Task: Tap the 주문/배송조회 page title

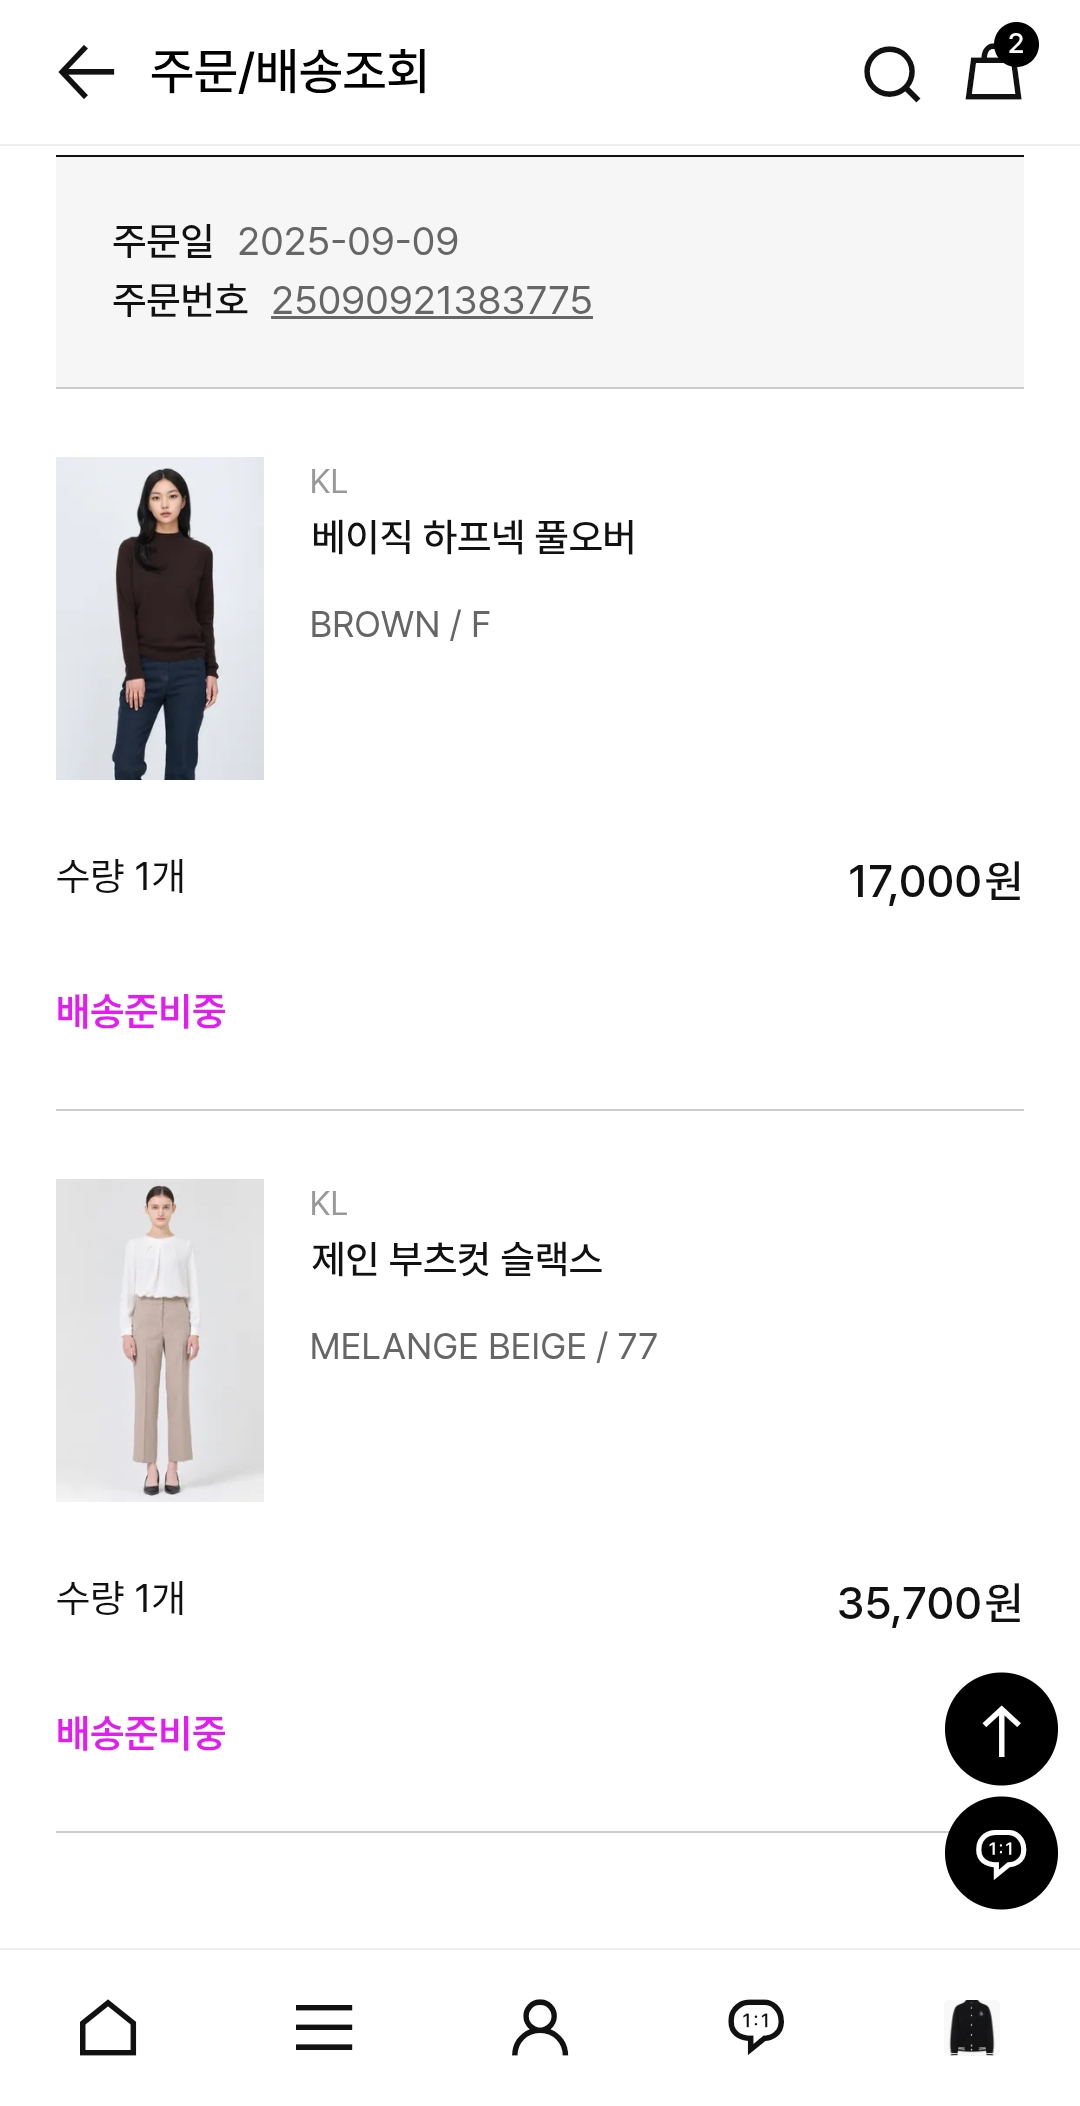Action: [289, 72]
